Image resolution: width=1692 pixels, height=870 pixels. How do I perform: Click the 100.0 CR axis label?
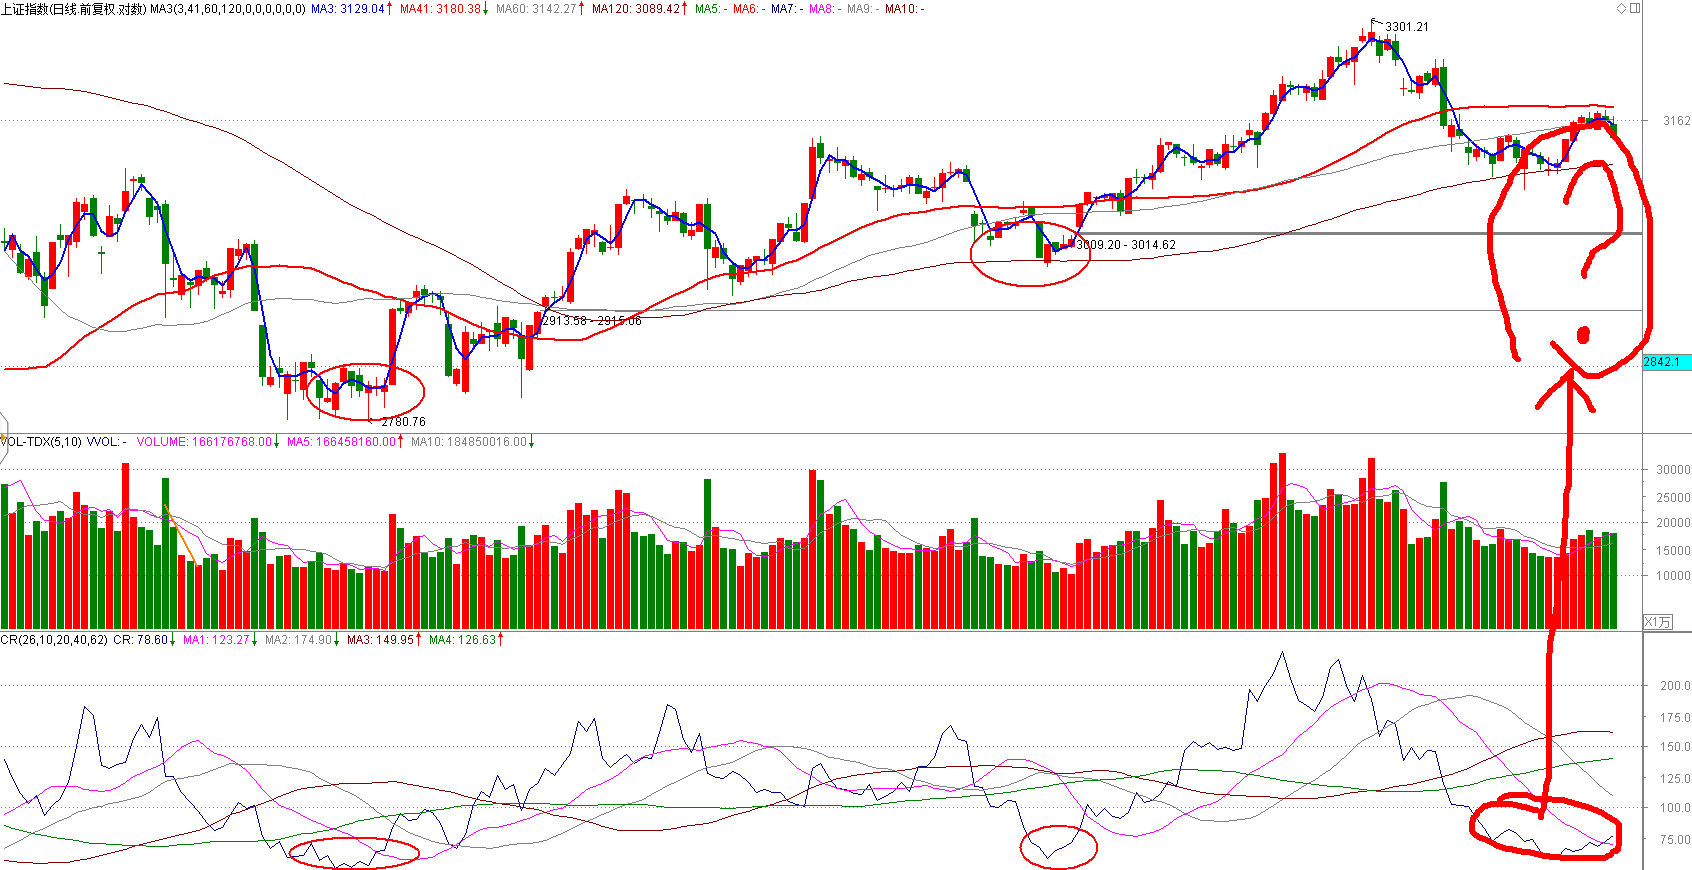coord(1675,808)
